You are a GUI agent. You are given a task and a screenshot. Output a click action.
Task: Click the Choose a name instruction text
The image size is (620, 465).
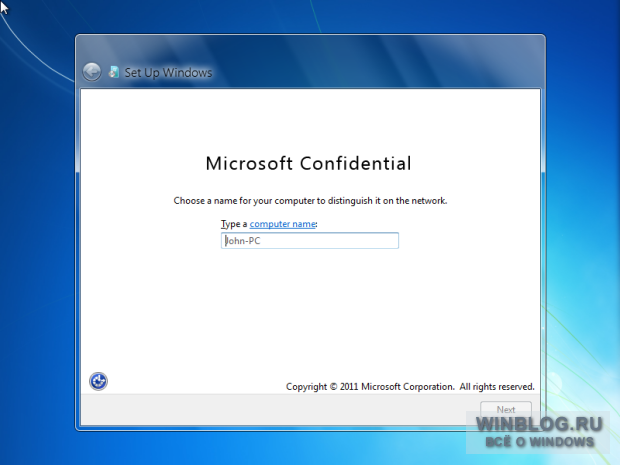[310, 201]
